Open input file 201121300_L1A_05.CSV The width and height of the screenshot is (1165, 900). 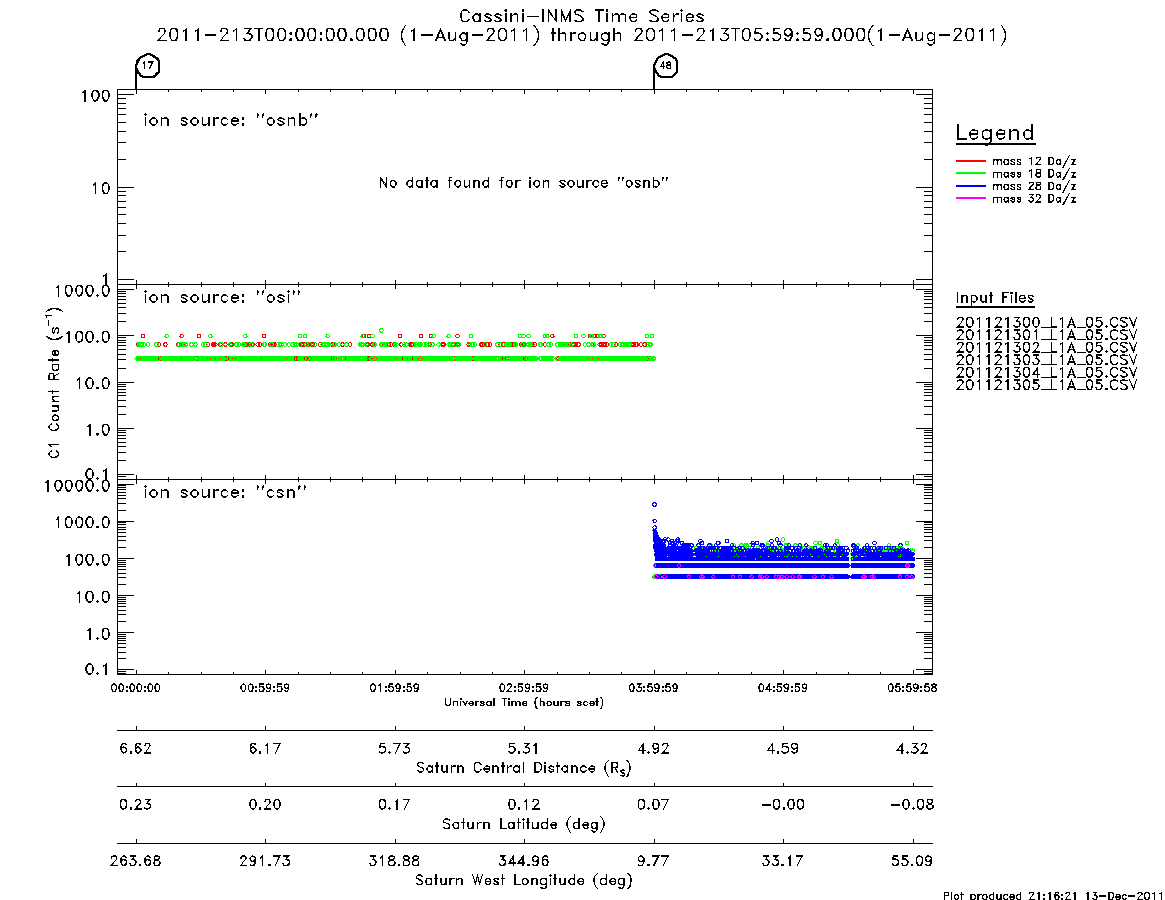point(1046,323)
